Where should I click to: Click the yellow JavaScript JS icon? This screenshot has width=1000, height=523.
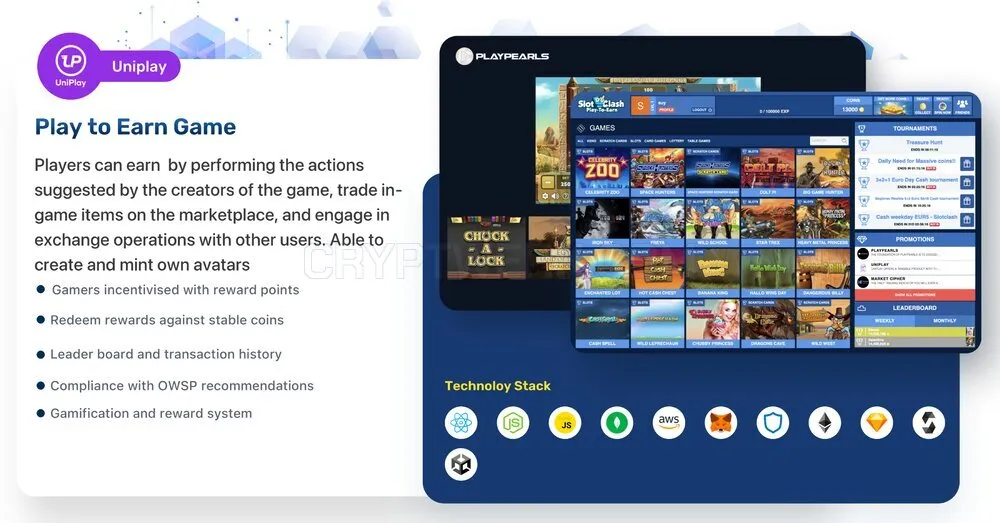(x=565, y=422)
